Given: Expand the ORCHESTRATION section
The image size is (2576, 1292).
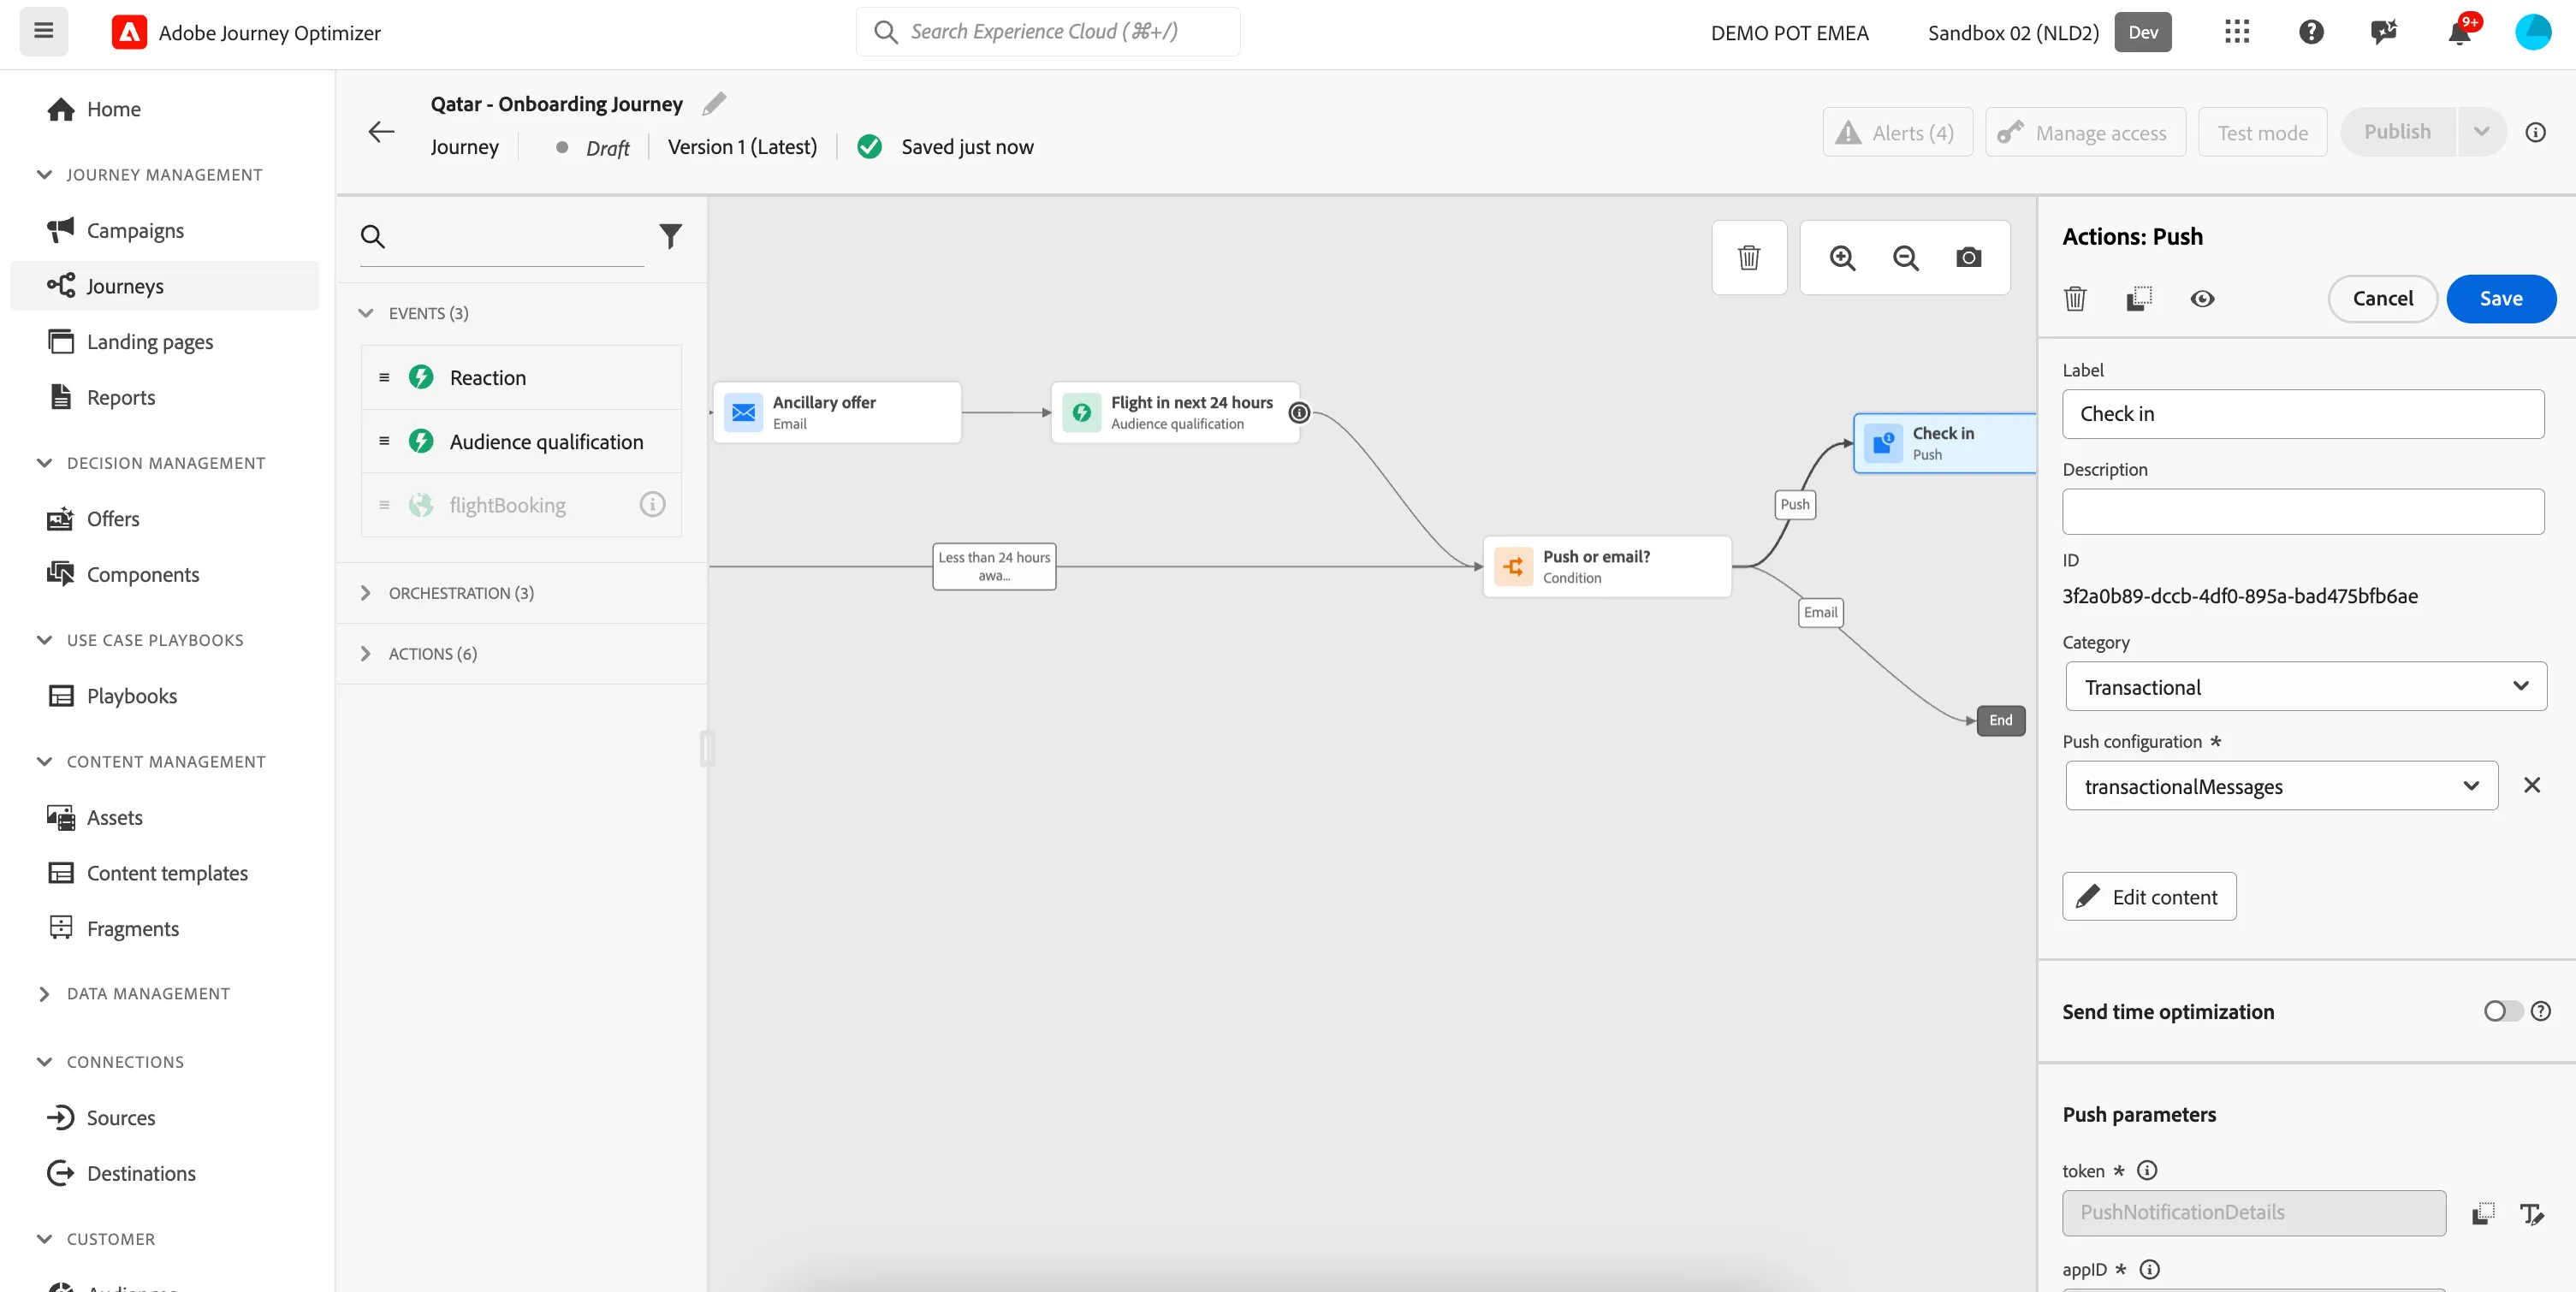Looking at the screenshot, I should tap(365, 593).
